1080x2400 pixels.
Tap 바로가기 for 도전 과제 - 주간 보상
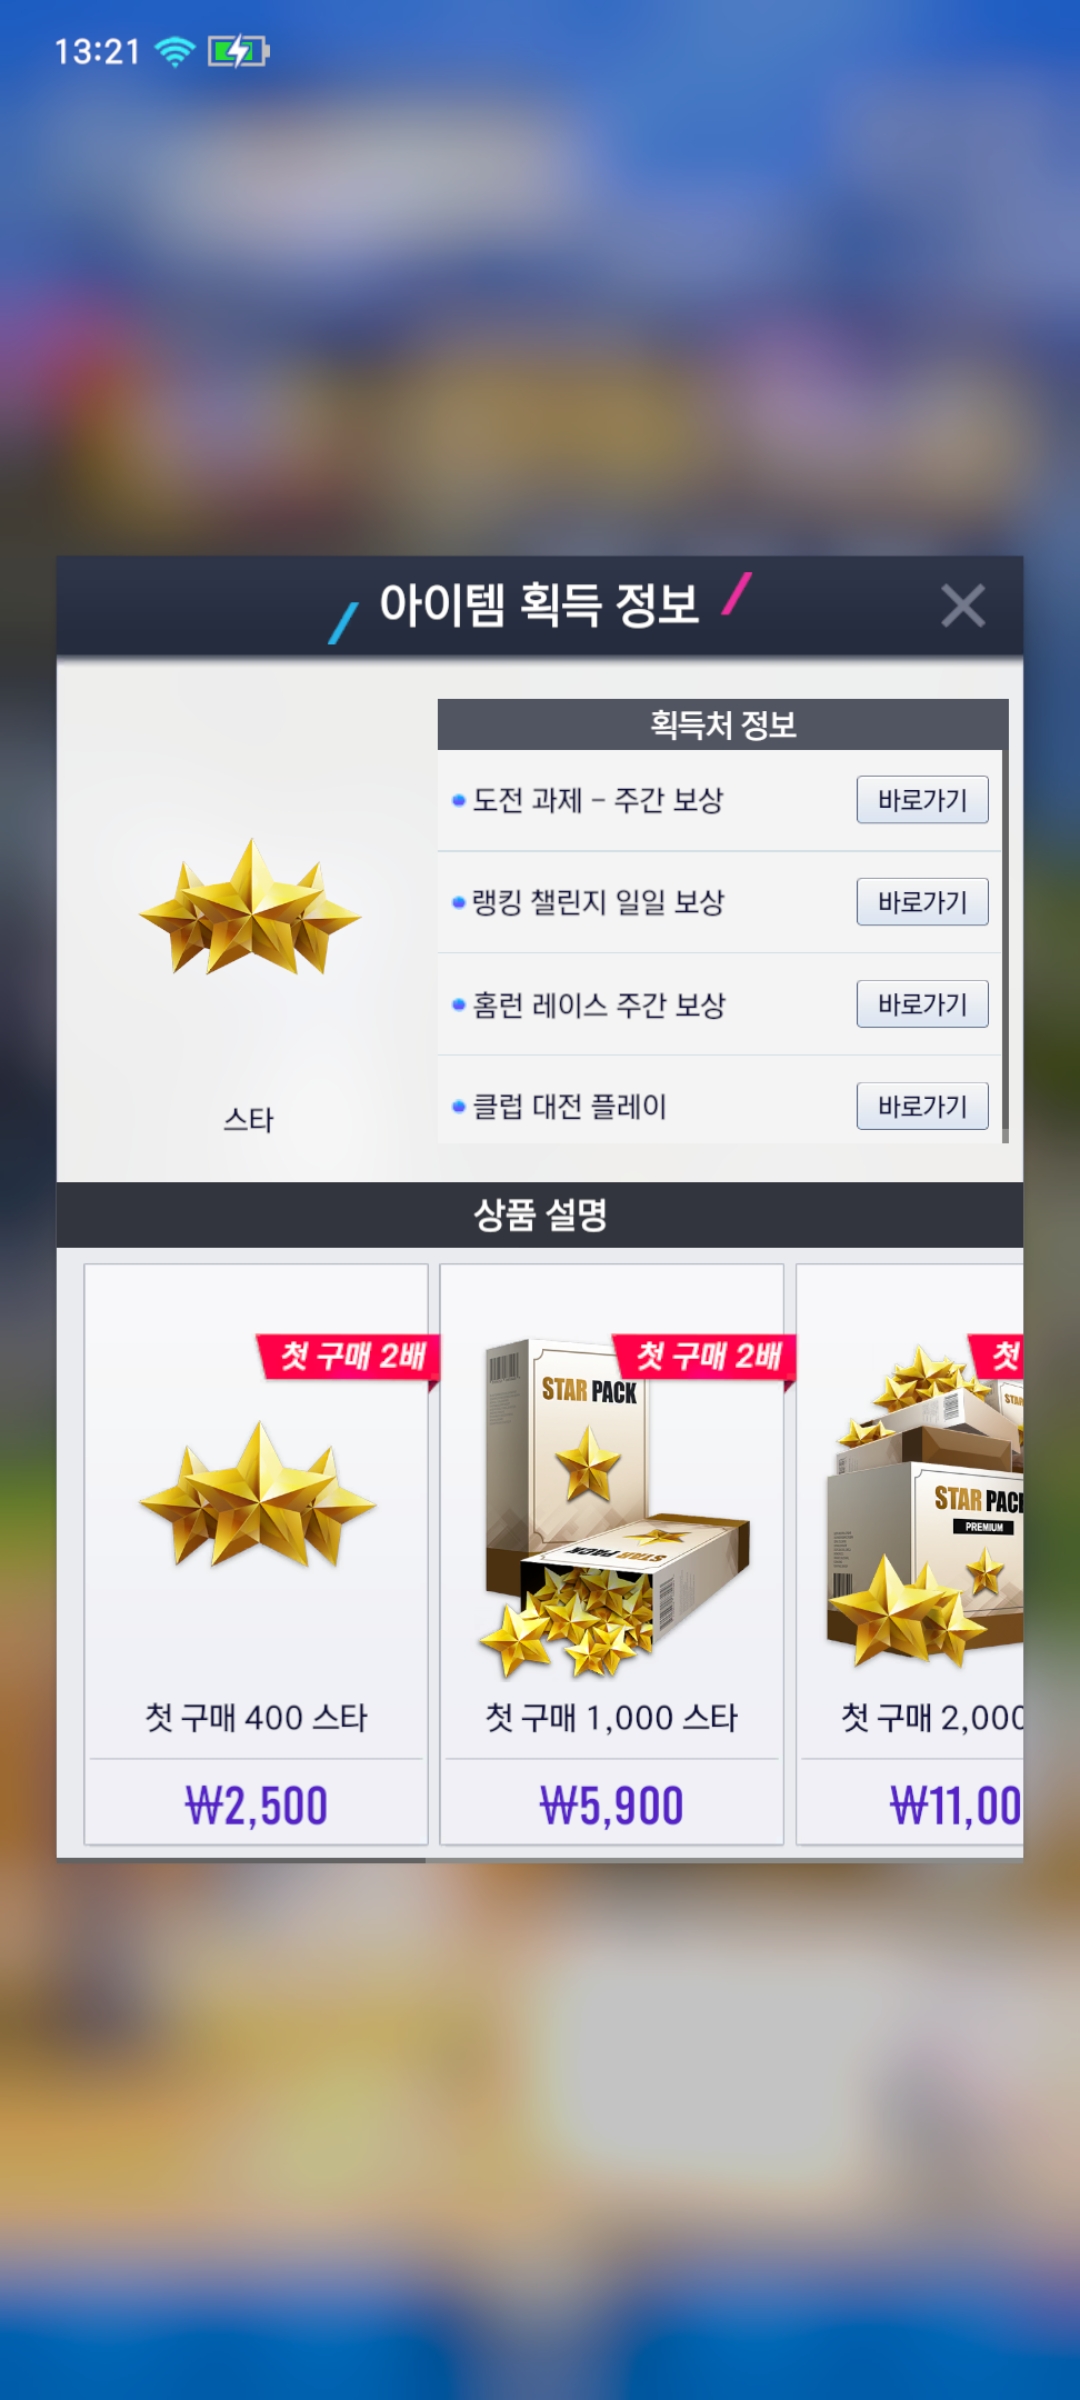click(x=922, y=800)
